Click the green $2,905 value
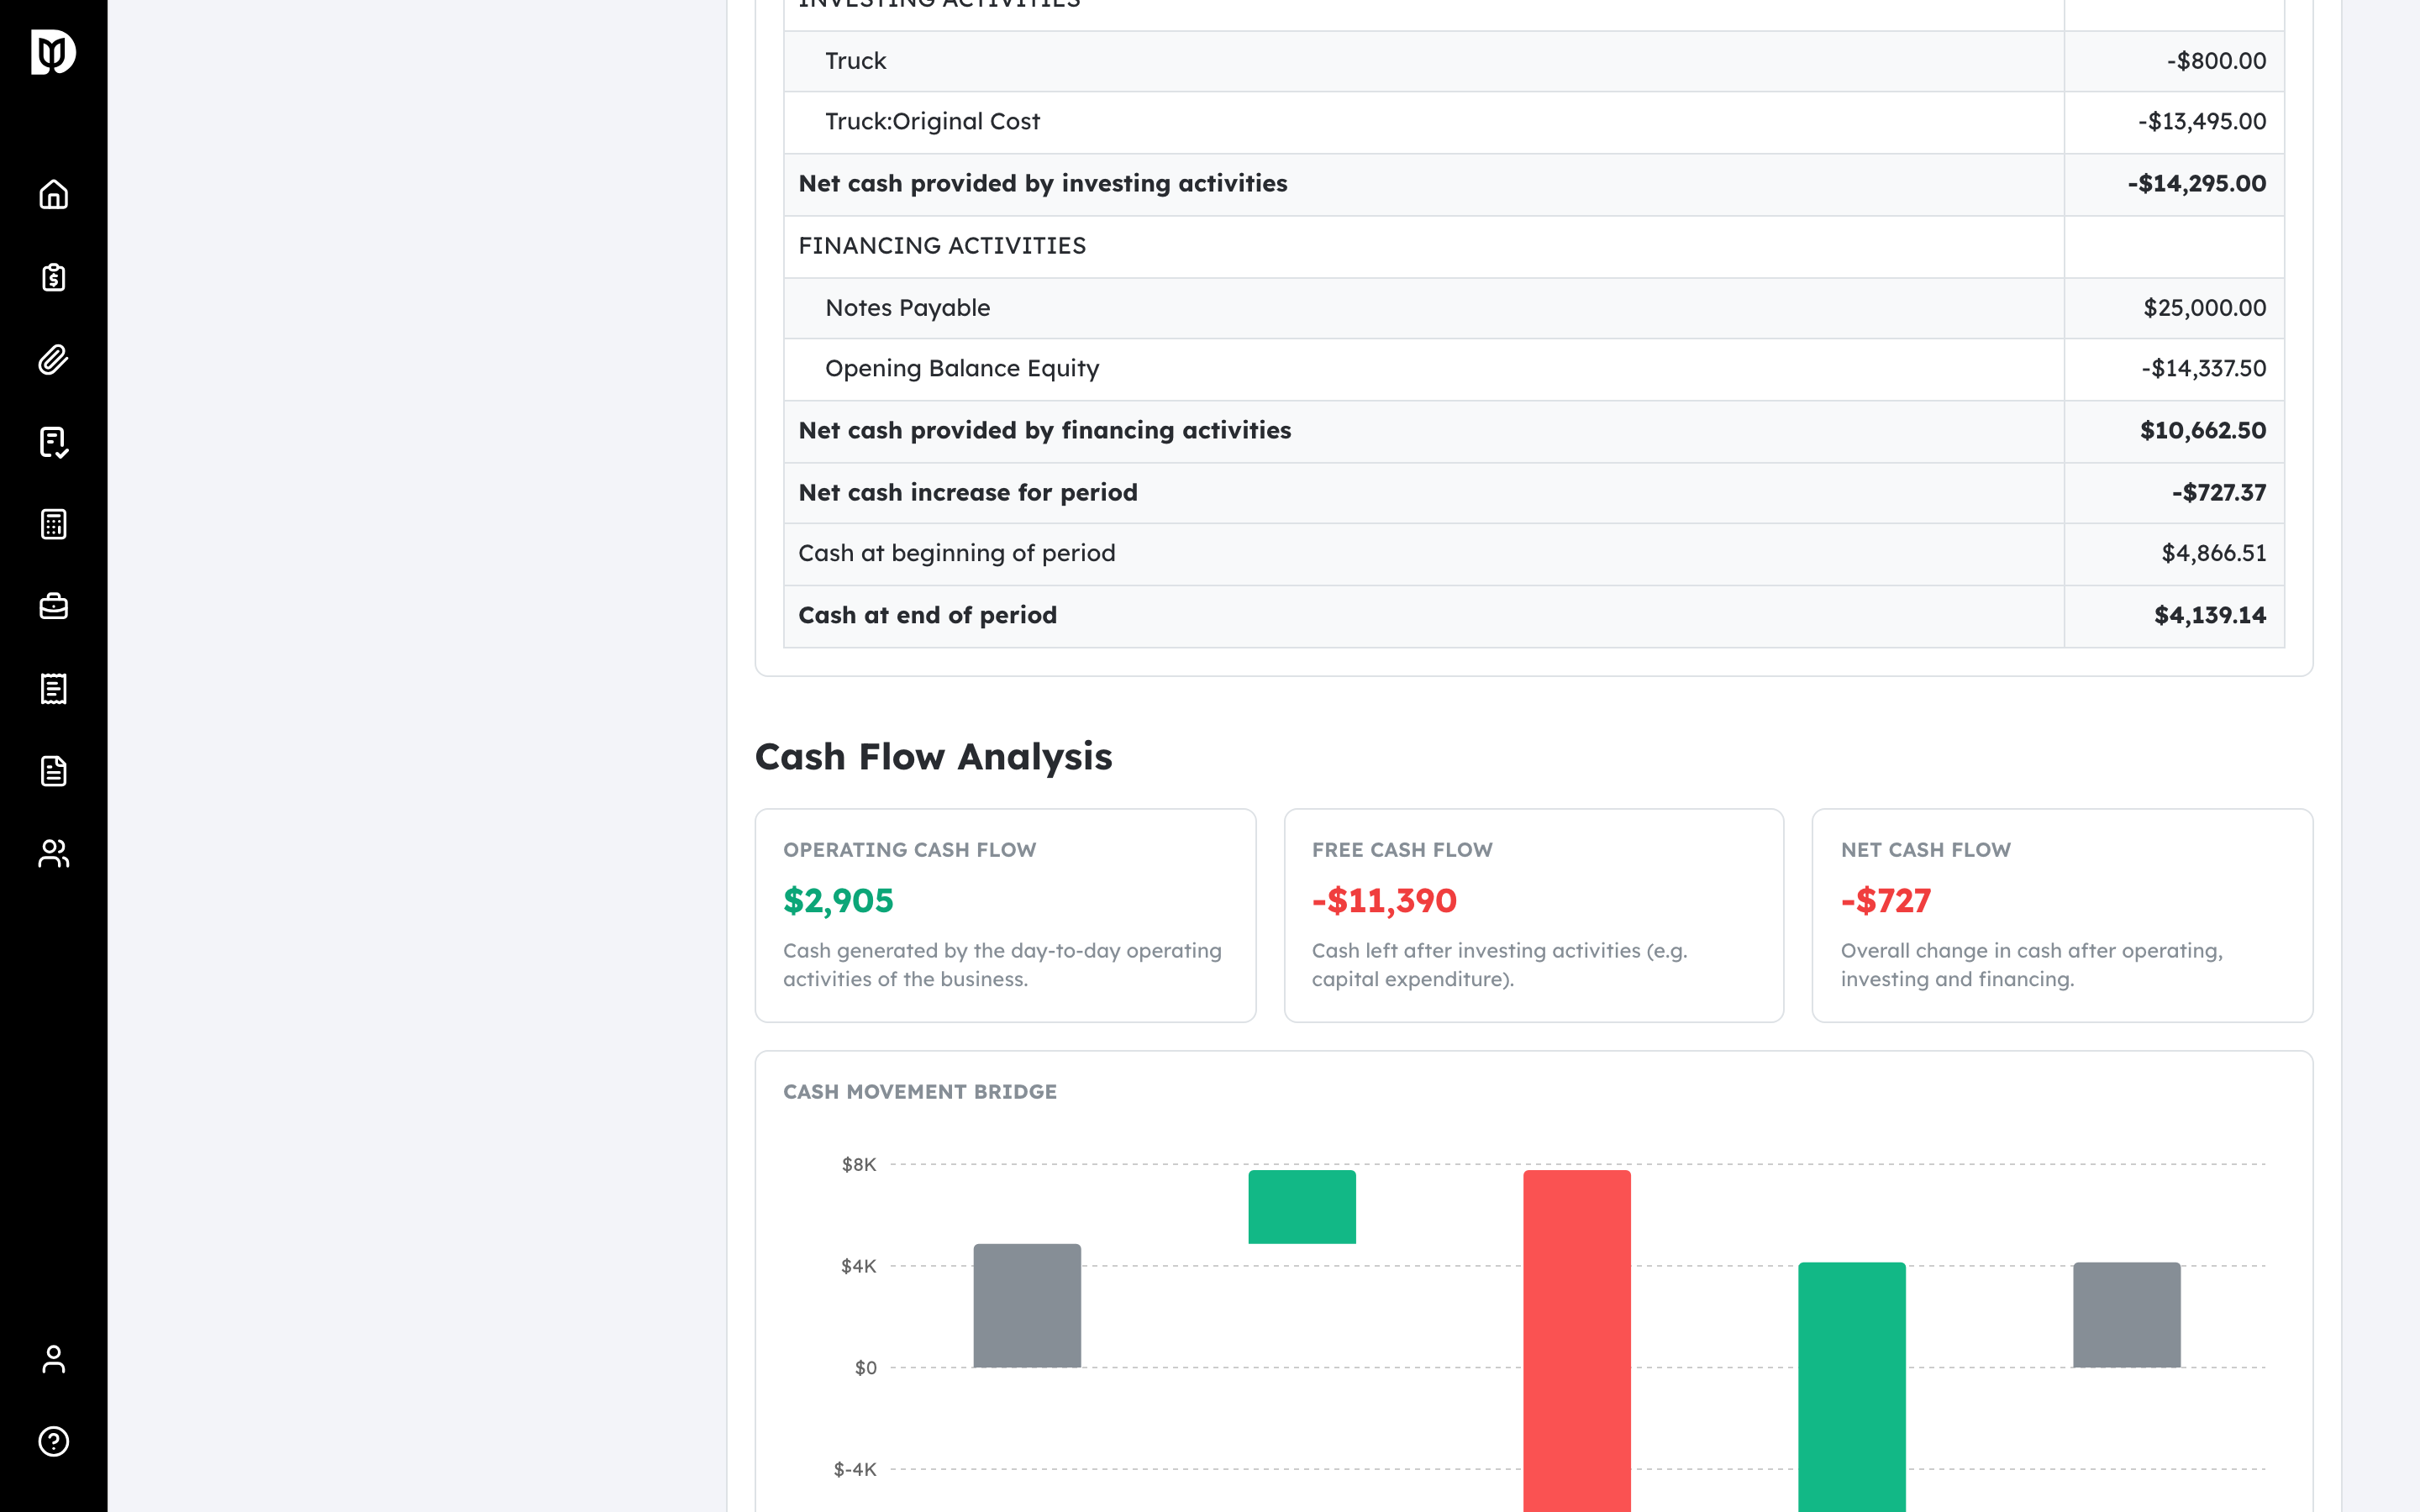 838,901
